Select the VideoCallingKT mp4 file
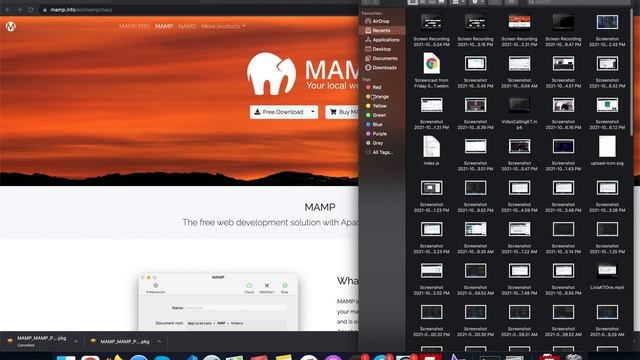Image resolution: width=640 pixels, height=360 pixels. click(519, 113)
